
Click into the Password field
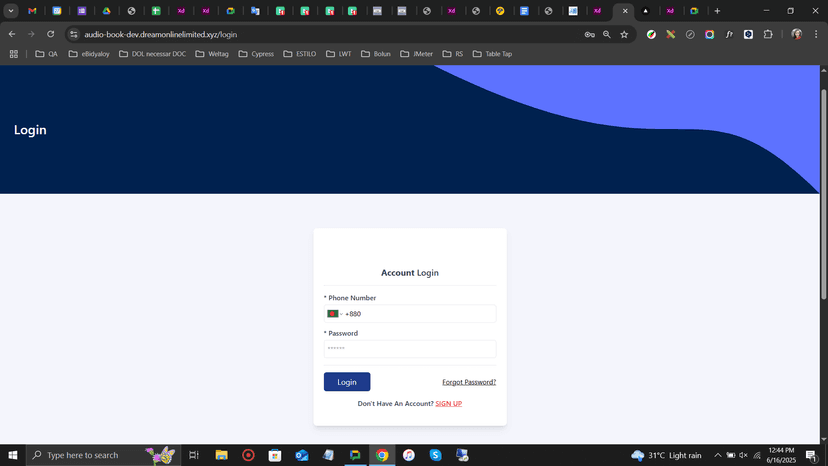[410, 349]
